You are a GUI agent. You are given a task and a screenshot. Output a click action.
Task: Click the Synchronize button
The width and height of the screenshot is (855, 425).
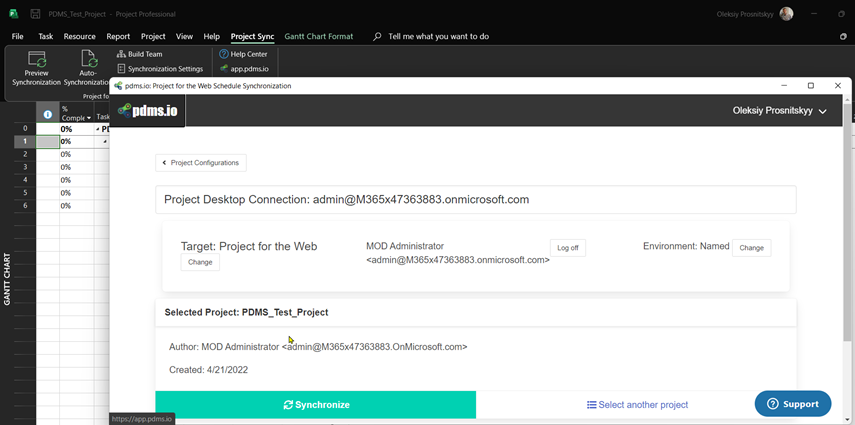pyautogui.click(x=316, y=405)
